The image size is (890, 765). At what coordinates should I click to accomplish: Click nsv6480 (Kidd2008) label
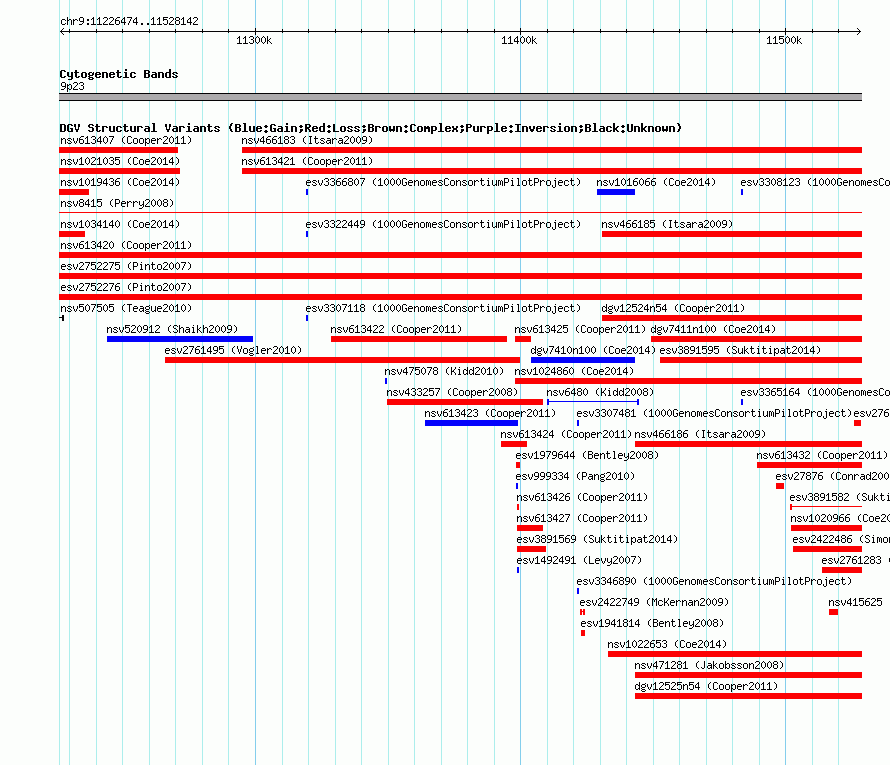tap(600, 392)
